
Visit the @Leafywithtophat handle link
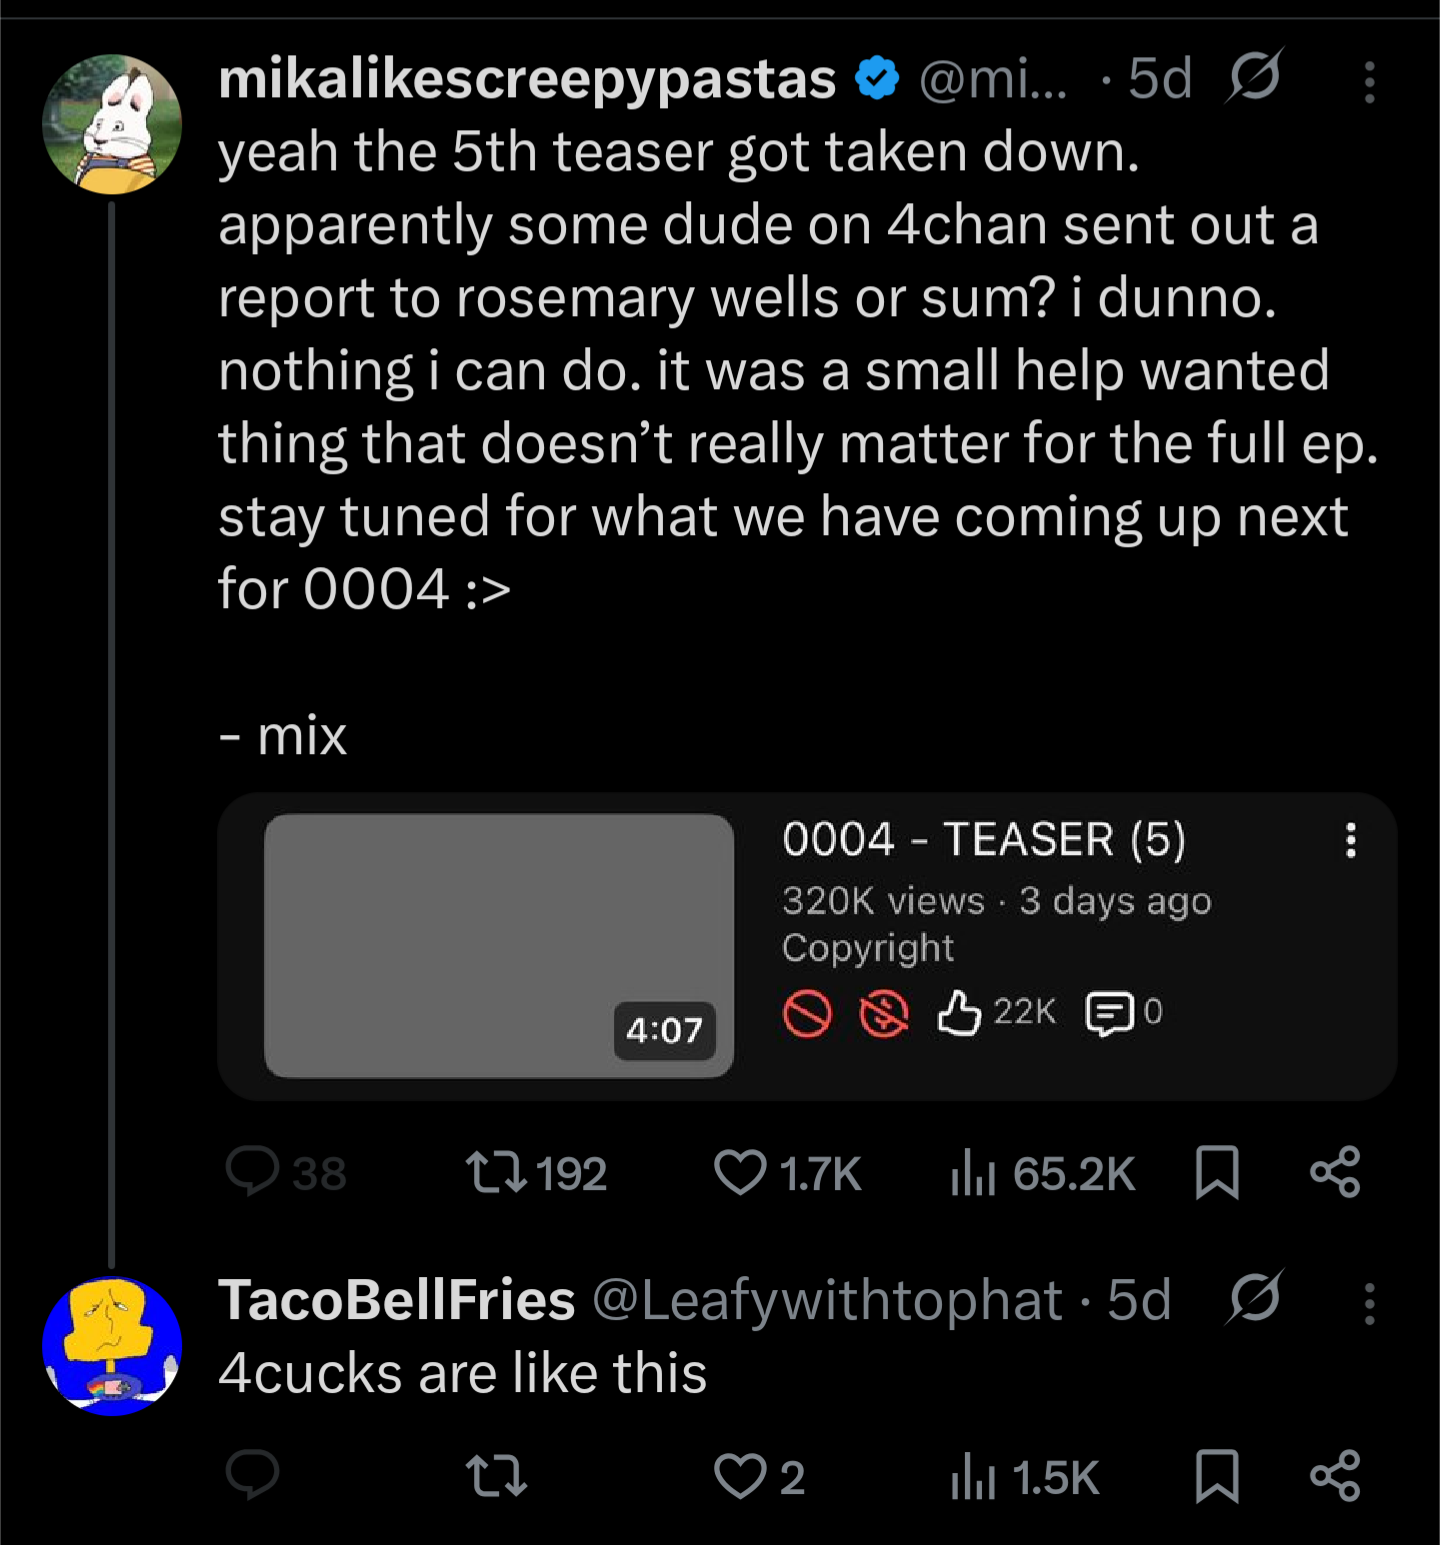coord(826,1300)
